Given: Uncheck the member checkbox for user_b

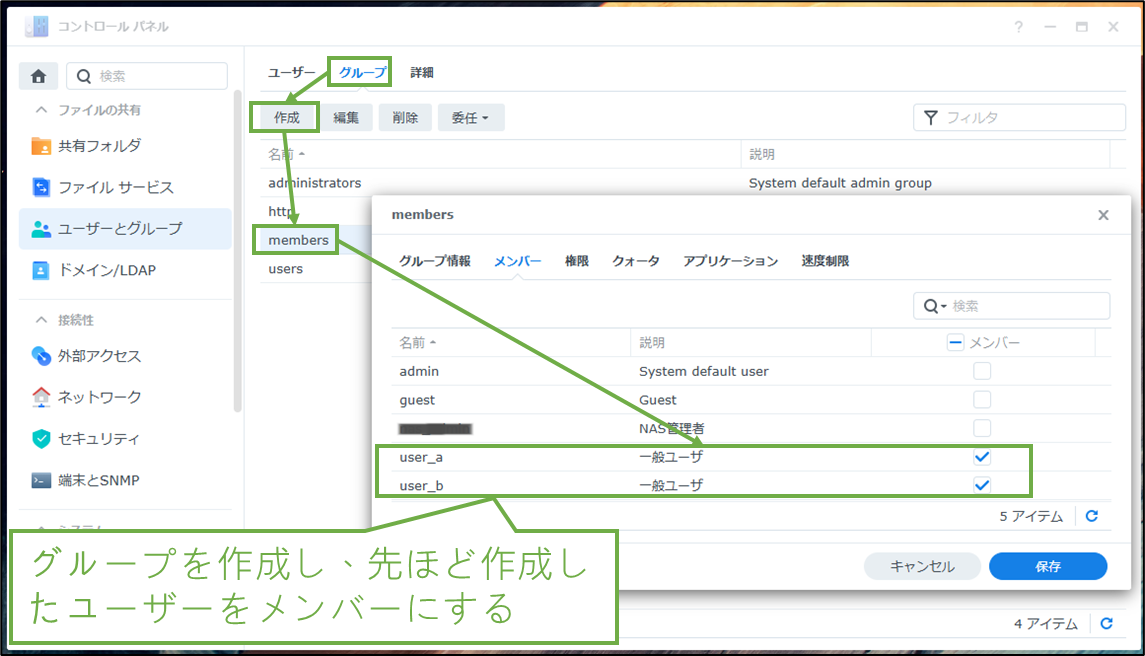Looking at the screenshot, I should [x=982, y=485].
